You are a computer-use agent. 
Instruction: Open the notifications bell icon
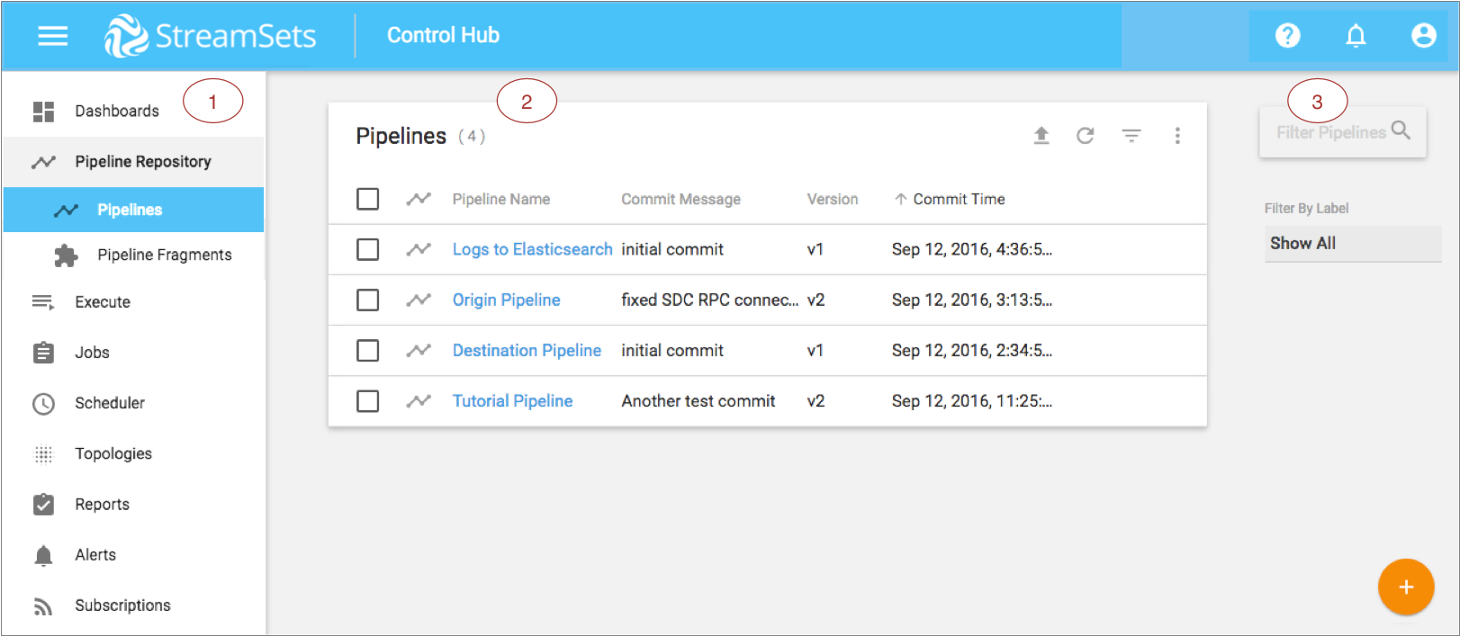tap(1356, 36)
